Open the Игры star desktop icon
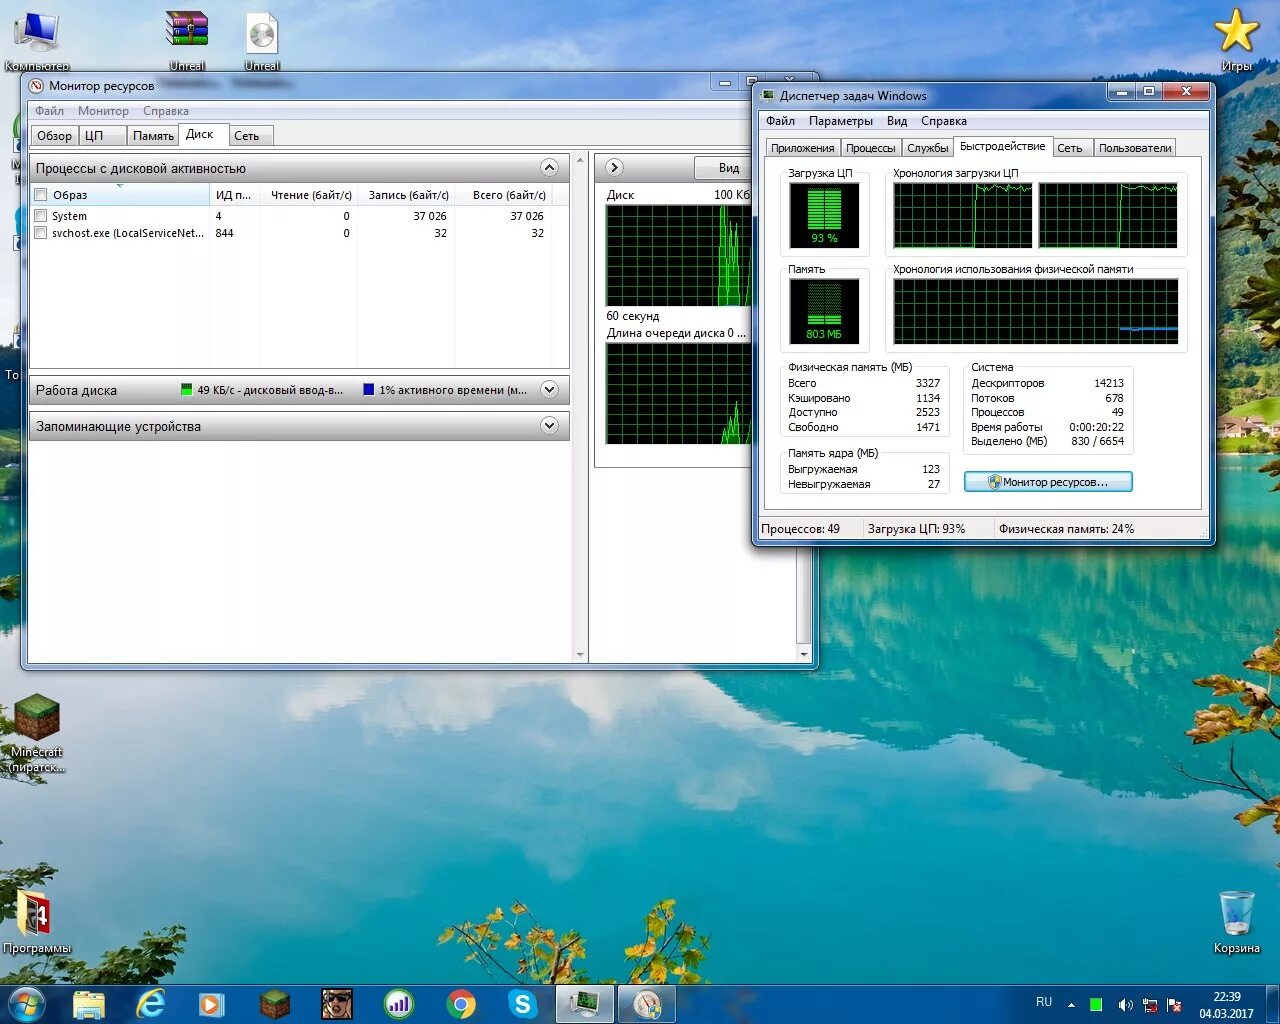1280x1024 pixels. (x=1236, y=40)
